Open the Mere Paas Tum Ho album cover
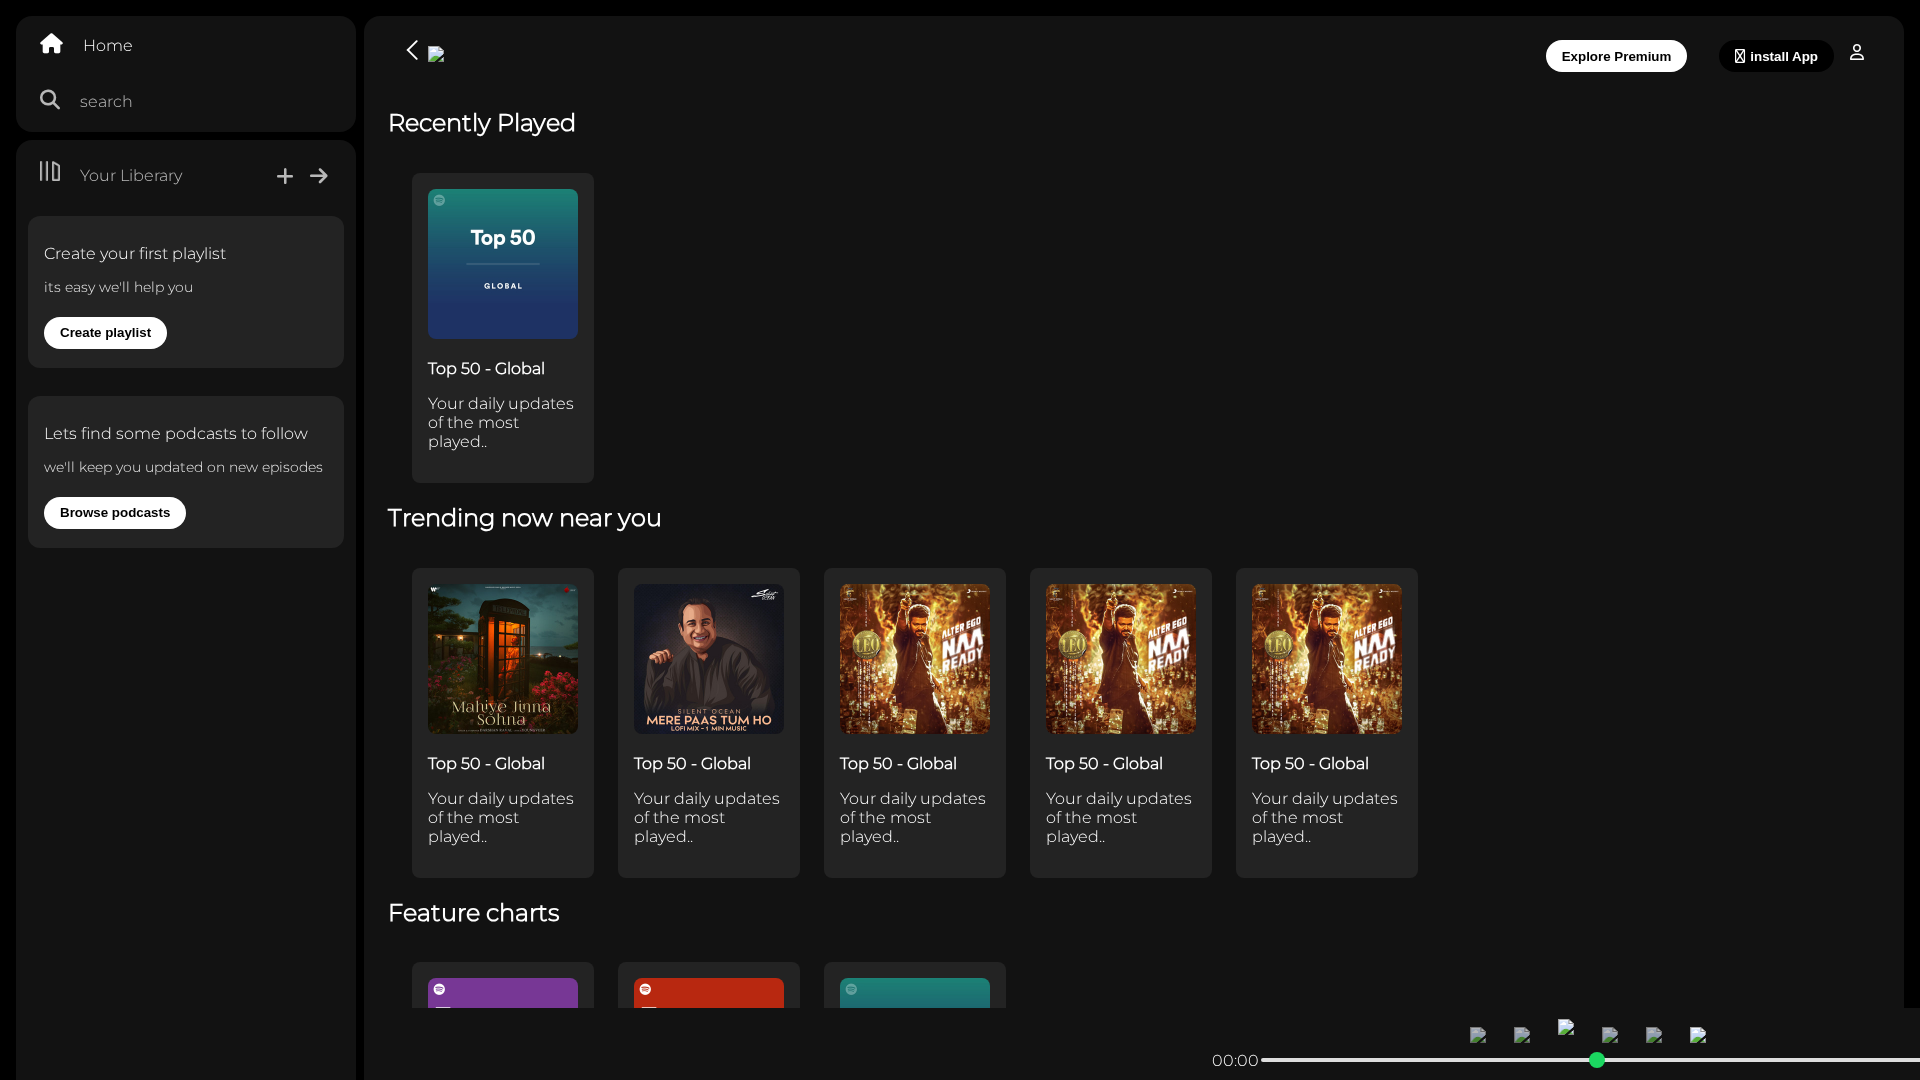This screenshot has height=1080, width=1920. point(709,659)
